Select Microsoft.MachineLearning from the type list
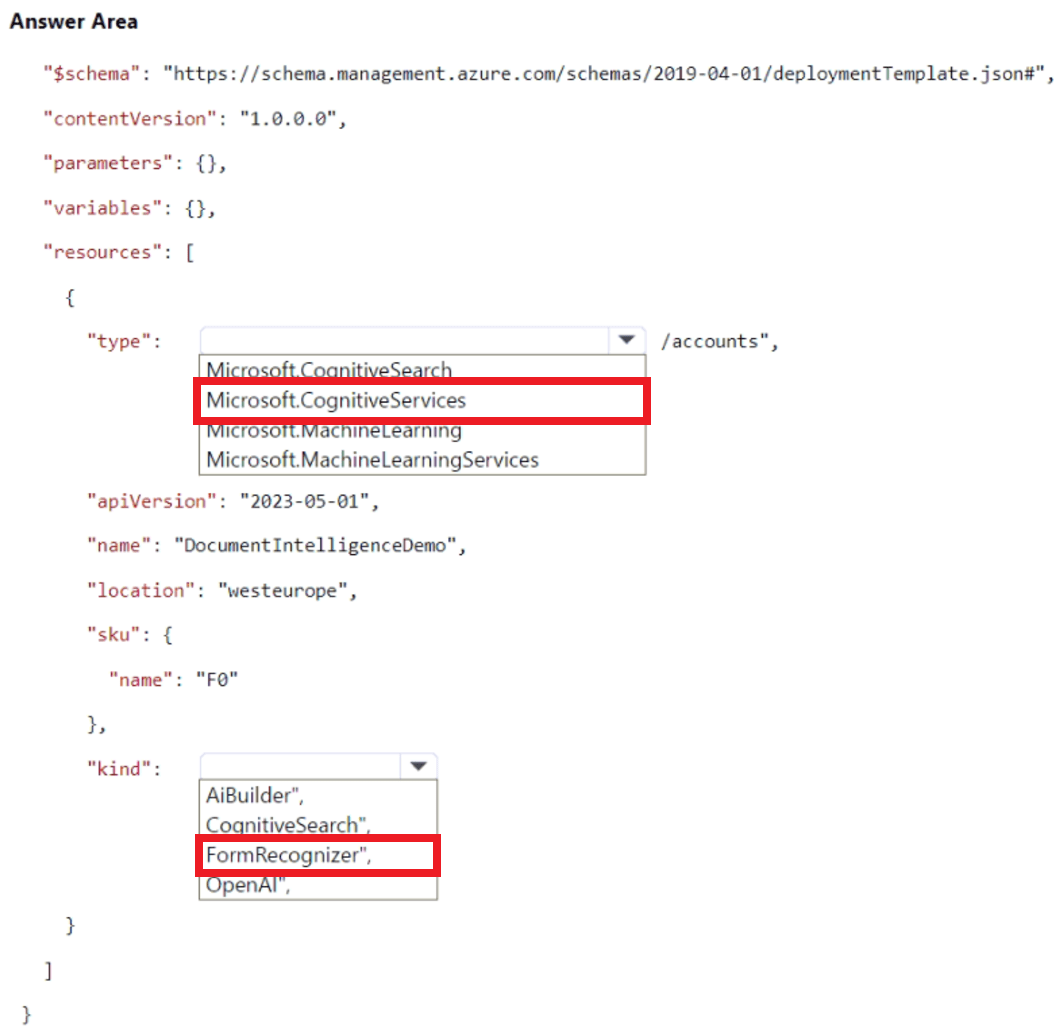1063x1035 pixels. pyautogui.click(x=332, y=430)
